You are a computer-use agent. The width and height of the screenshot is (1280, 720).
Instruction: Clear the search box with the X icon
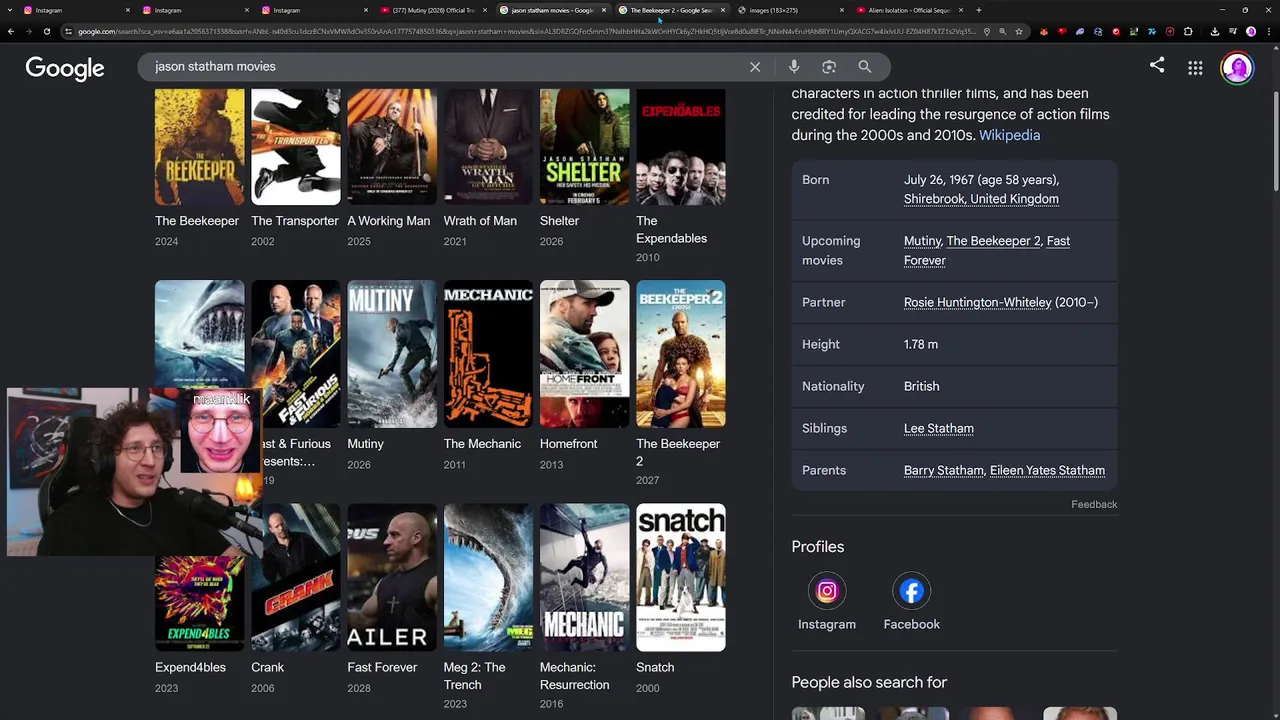pos(755,67)
